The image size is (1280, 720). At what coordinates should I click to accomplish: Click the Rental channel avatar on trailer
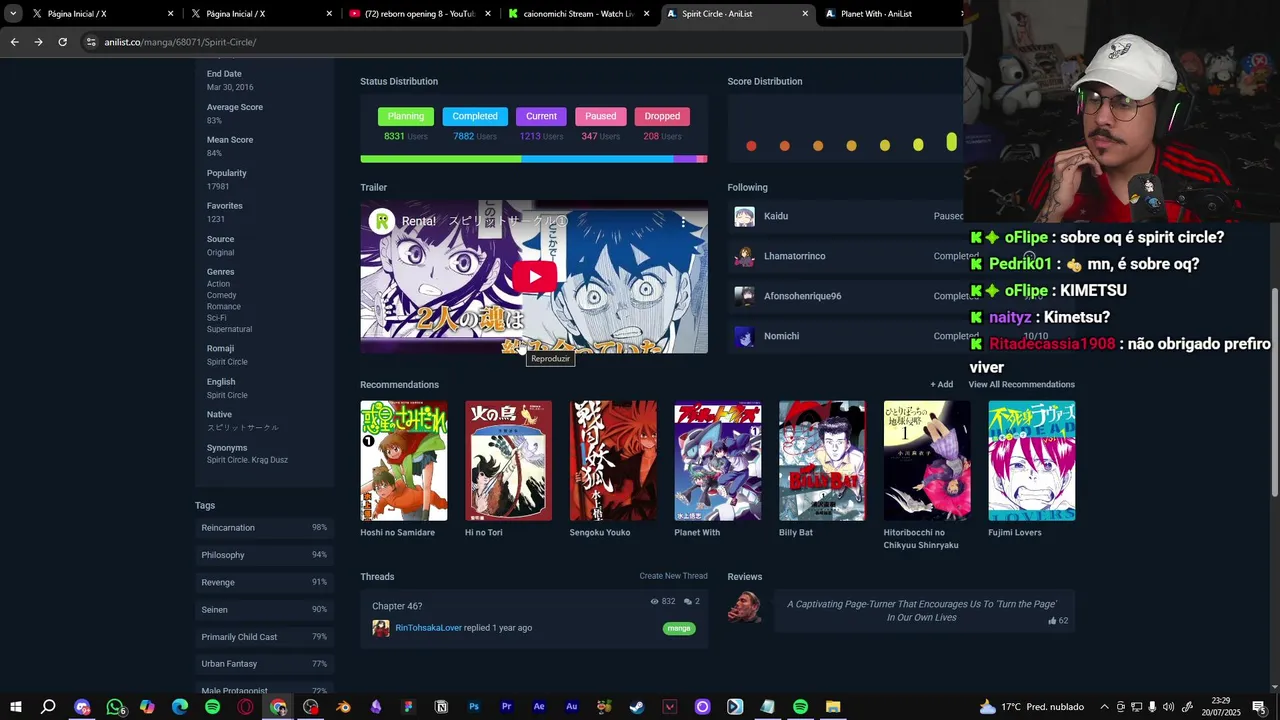tap(382, 221)
